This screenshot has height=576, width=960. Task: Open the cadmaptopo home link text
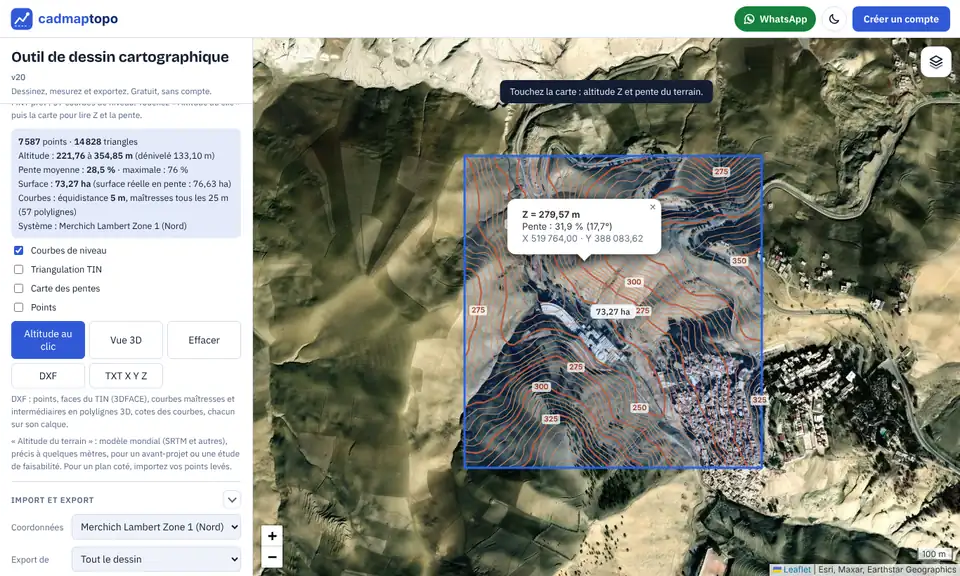[78, 19]
